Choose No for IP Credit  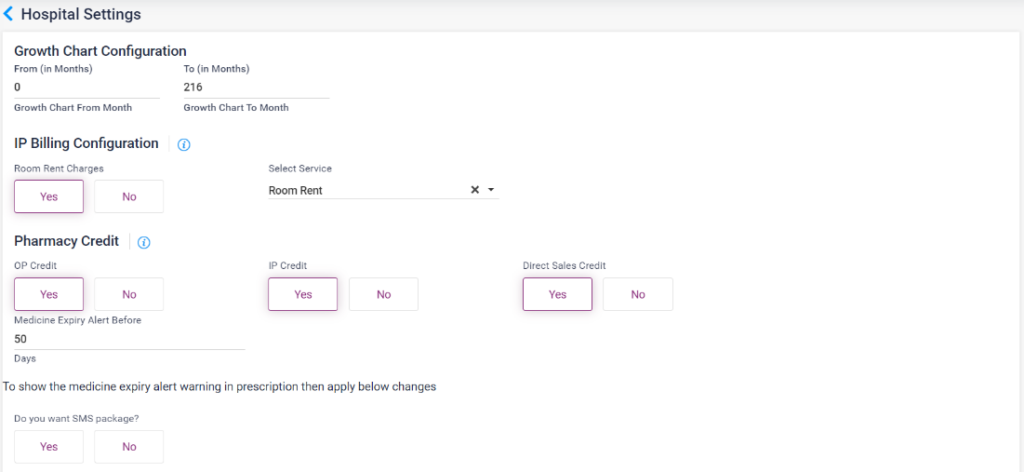[383, 295]
